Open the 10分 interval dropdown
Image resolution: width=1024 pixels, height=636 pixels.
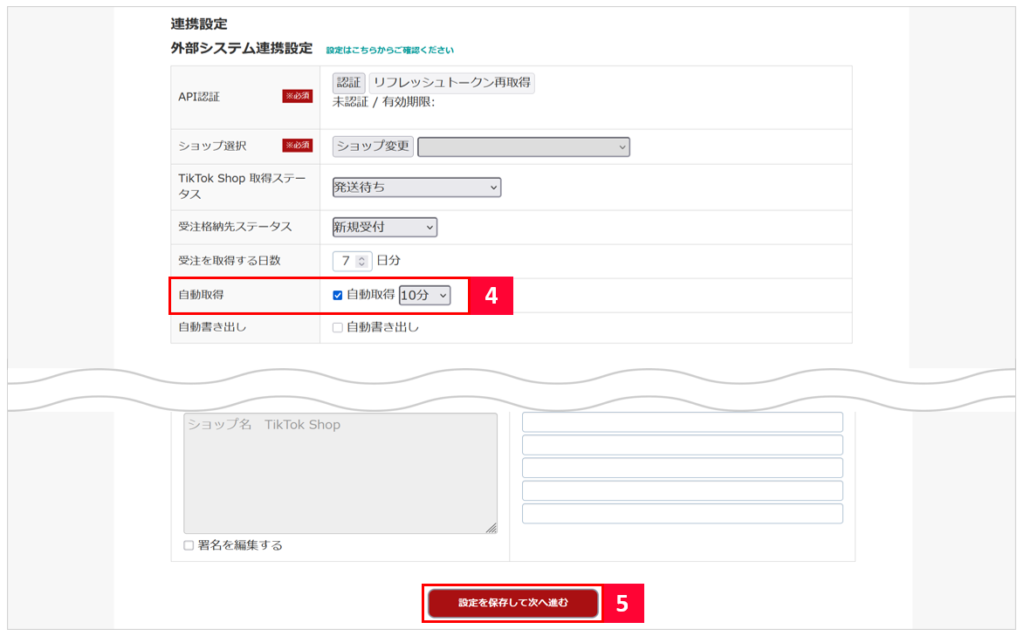424,295
